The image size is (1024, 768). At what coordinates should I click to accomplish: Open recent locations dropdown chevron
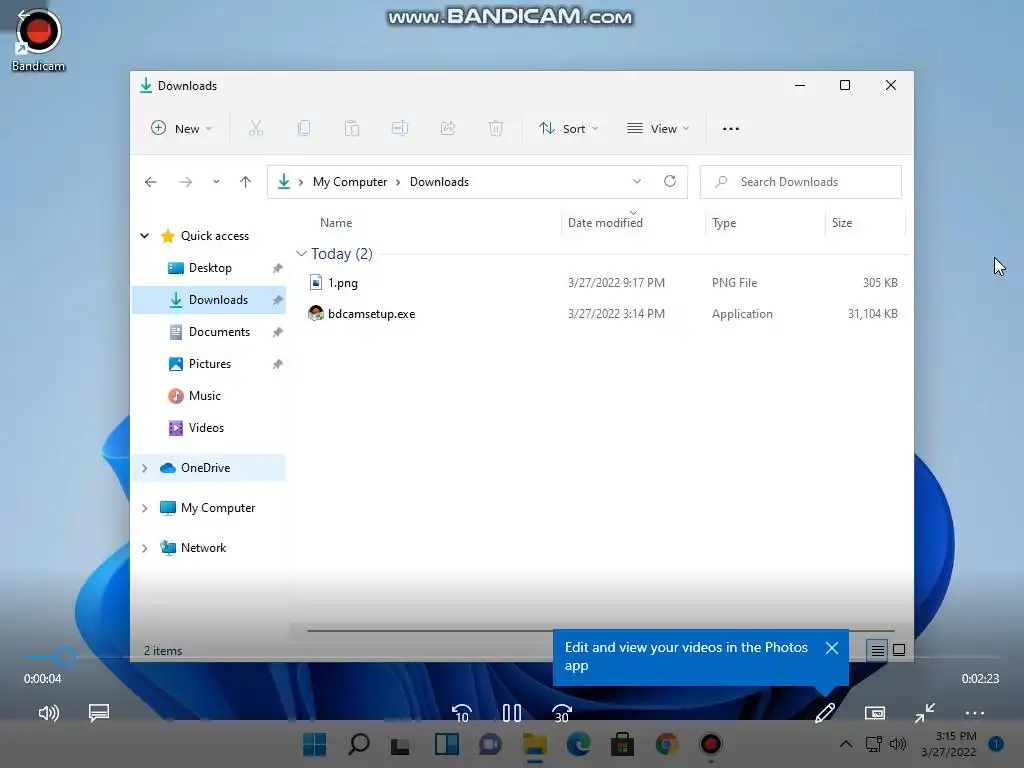[x=216, y=182]
